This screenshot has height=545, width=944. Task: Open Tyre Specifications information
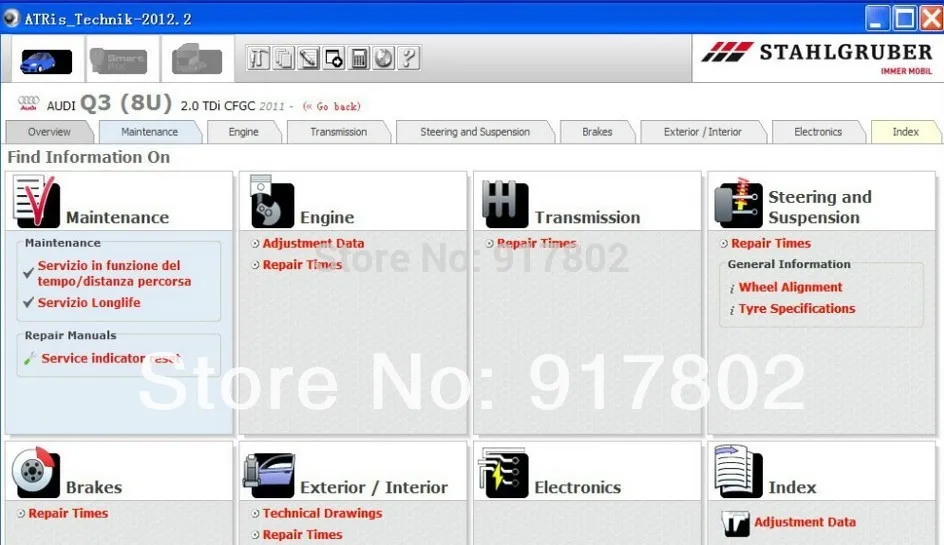click(796, 309)
